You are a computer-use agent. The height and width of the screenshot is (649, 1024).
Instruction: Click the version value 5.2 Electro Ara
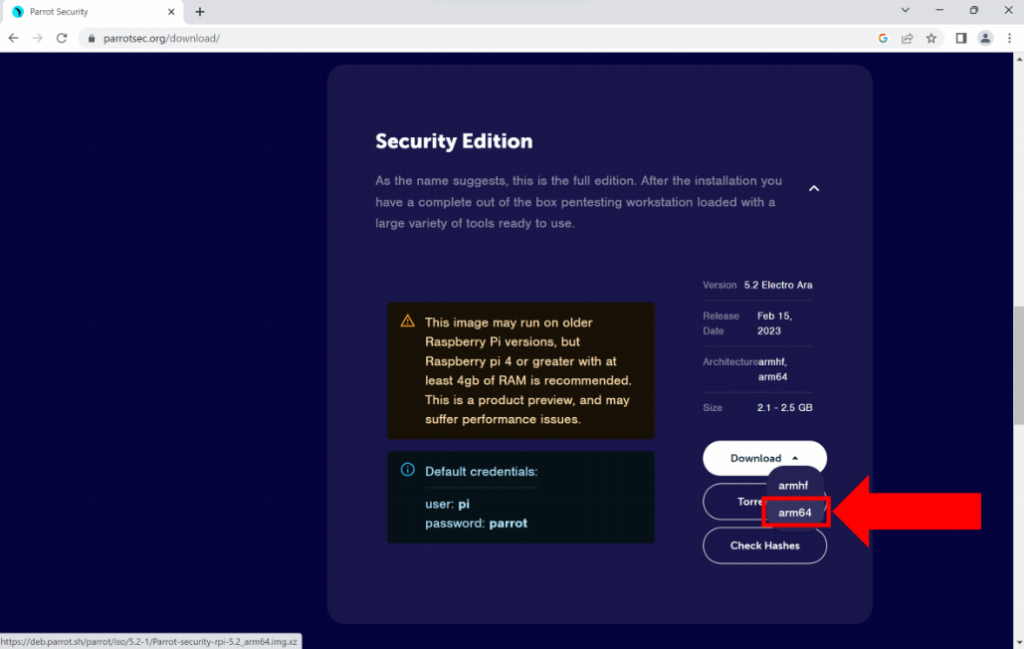coord(778,285)
